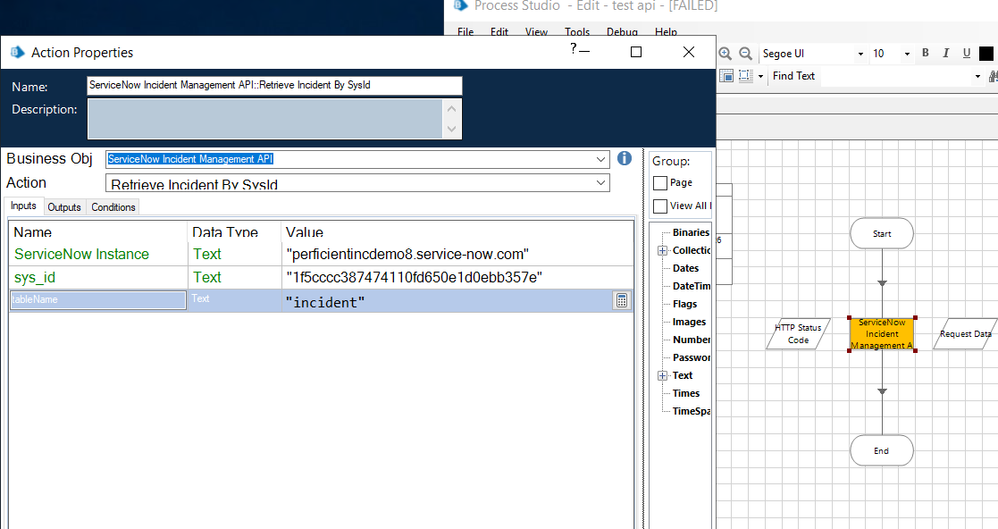998x529 pixels.
Task: Toggle Underline formatting in Process Studio
Action: (966, 53)
